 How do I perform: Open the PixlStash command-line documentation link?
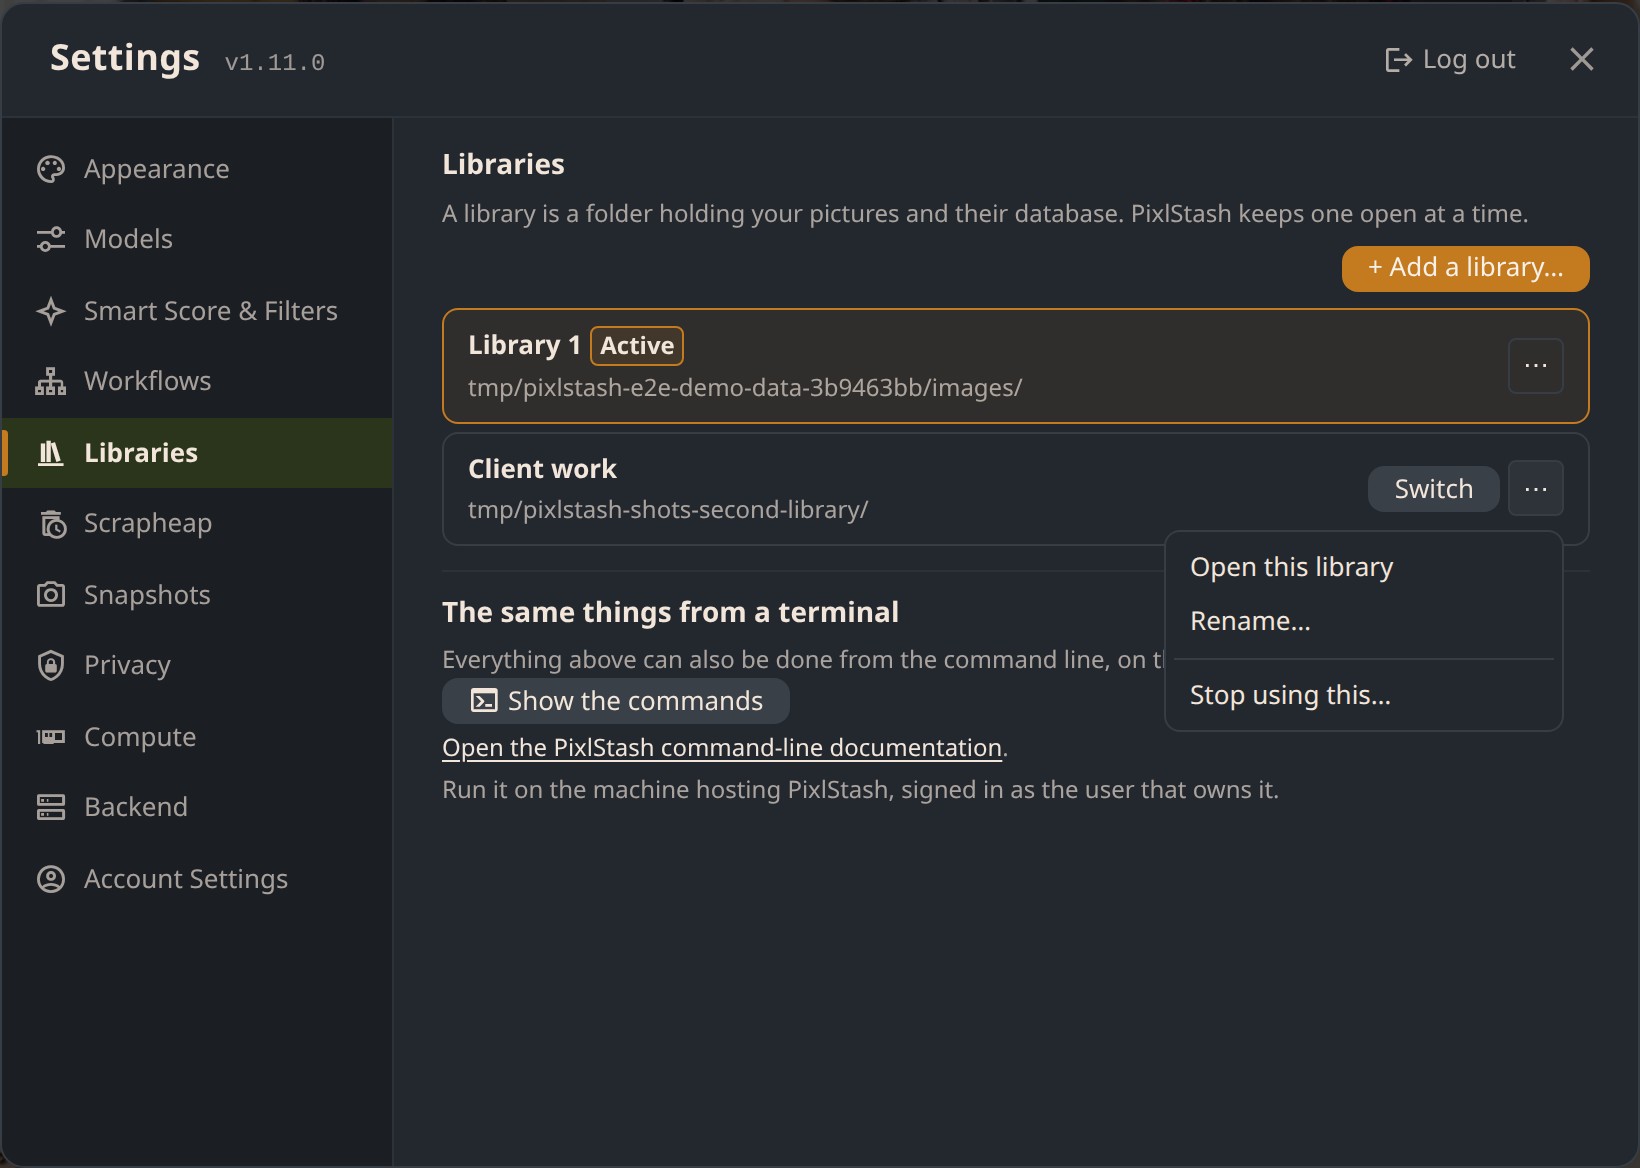722,748
